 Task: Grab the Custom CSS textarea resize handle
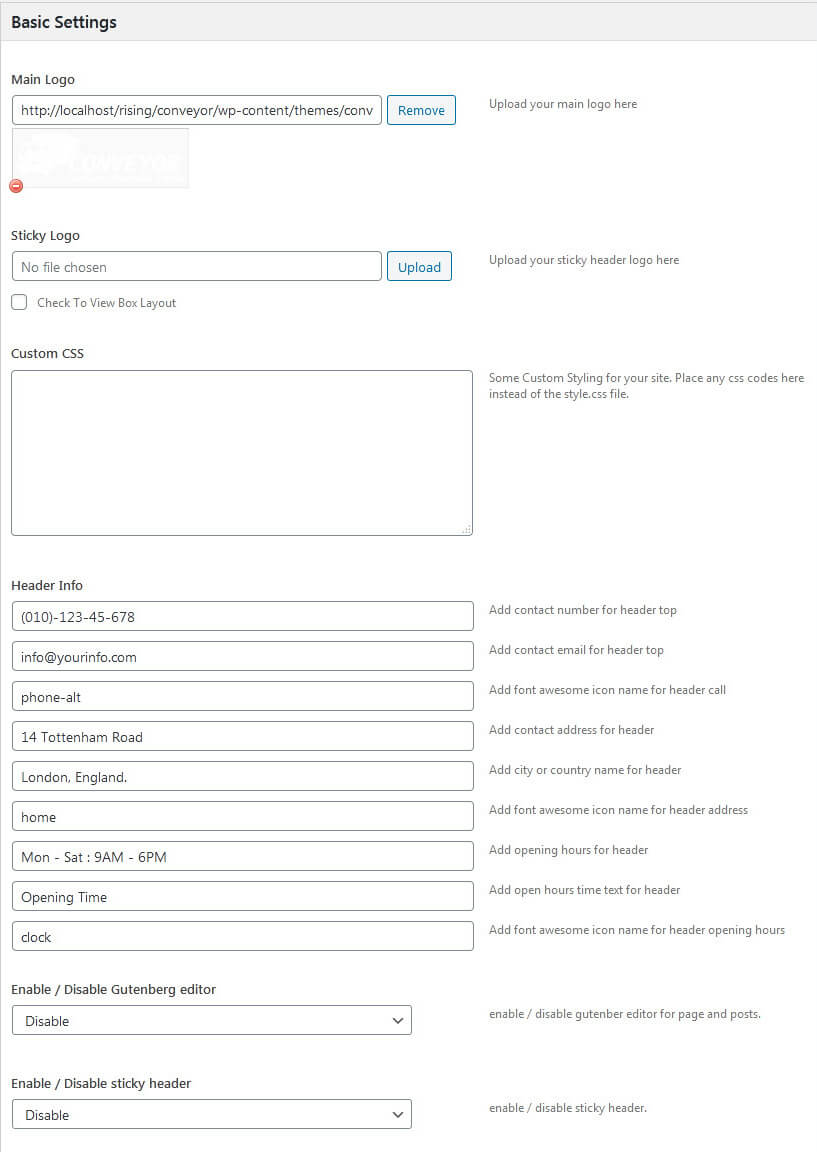point(467,530)
